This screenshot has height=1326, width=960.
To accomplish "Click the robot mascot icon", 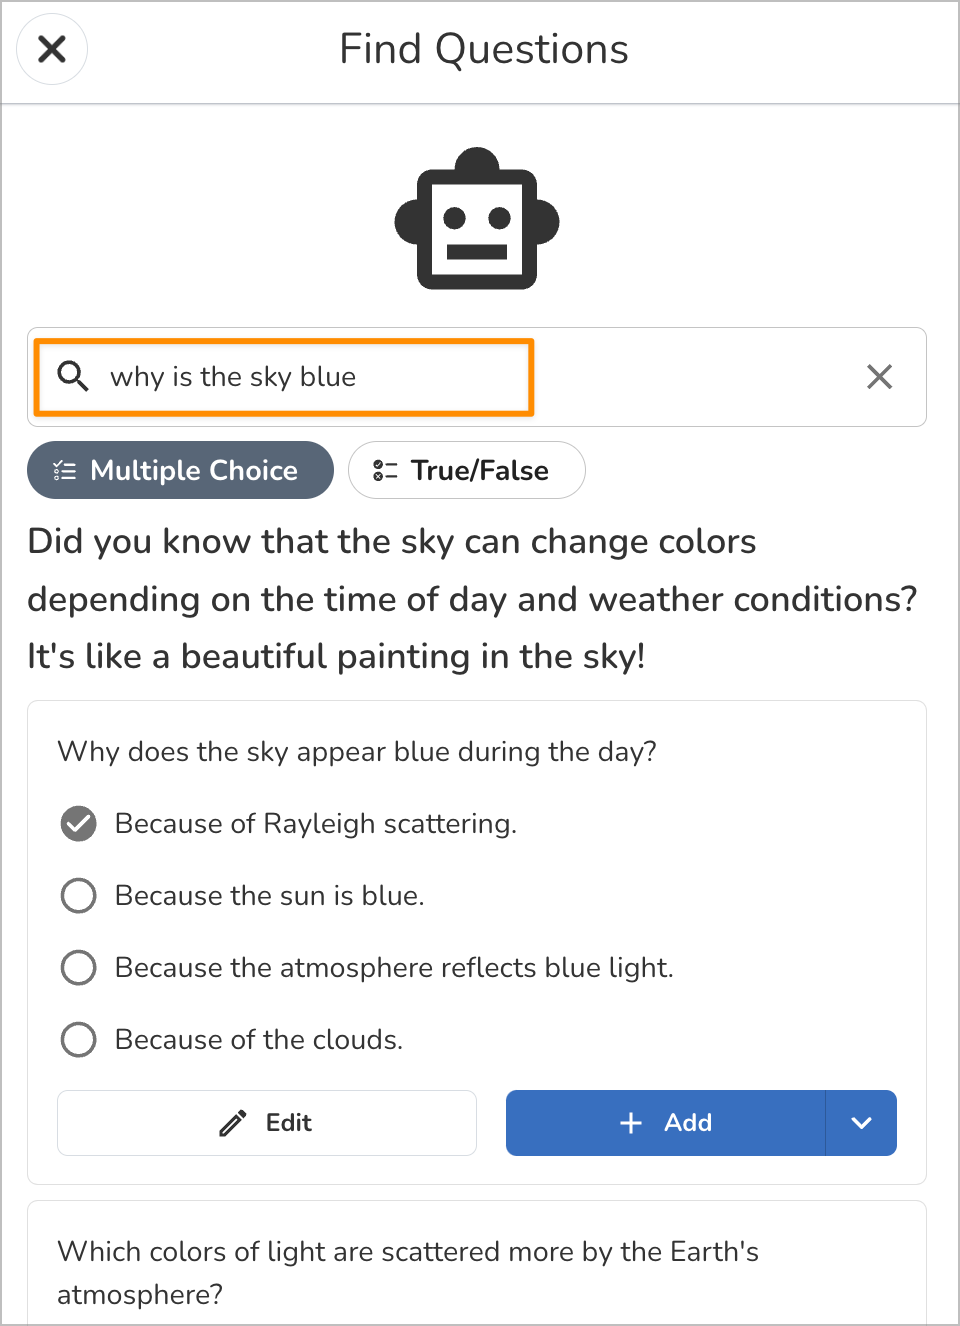I will (x=477, y=220).
